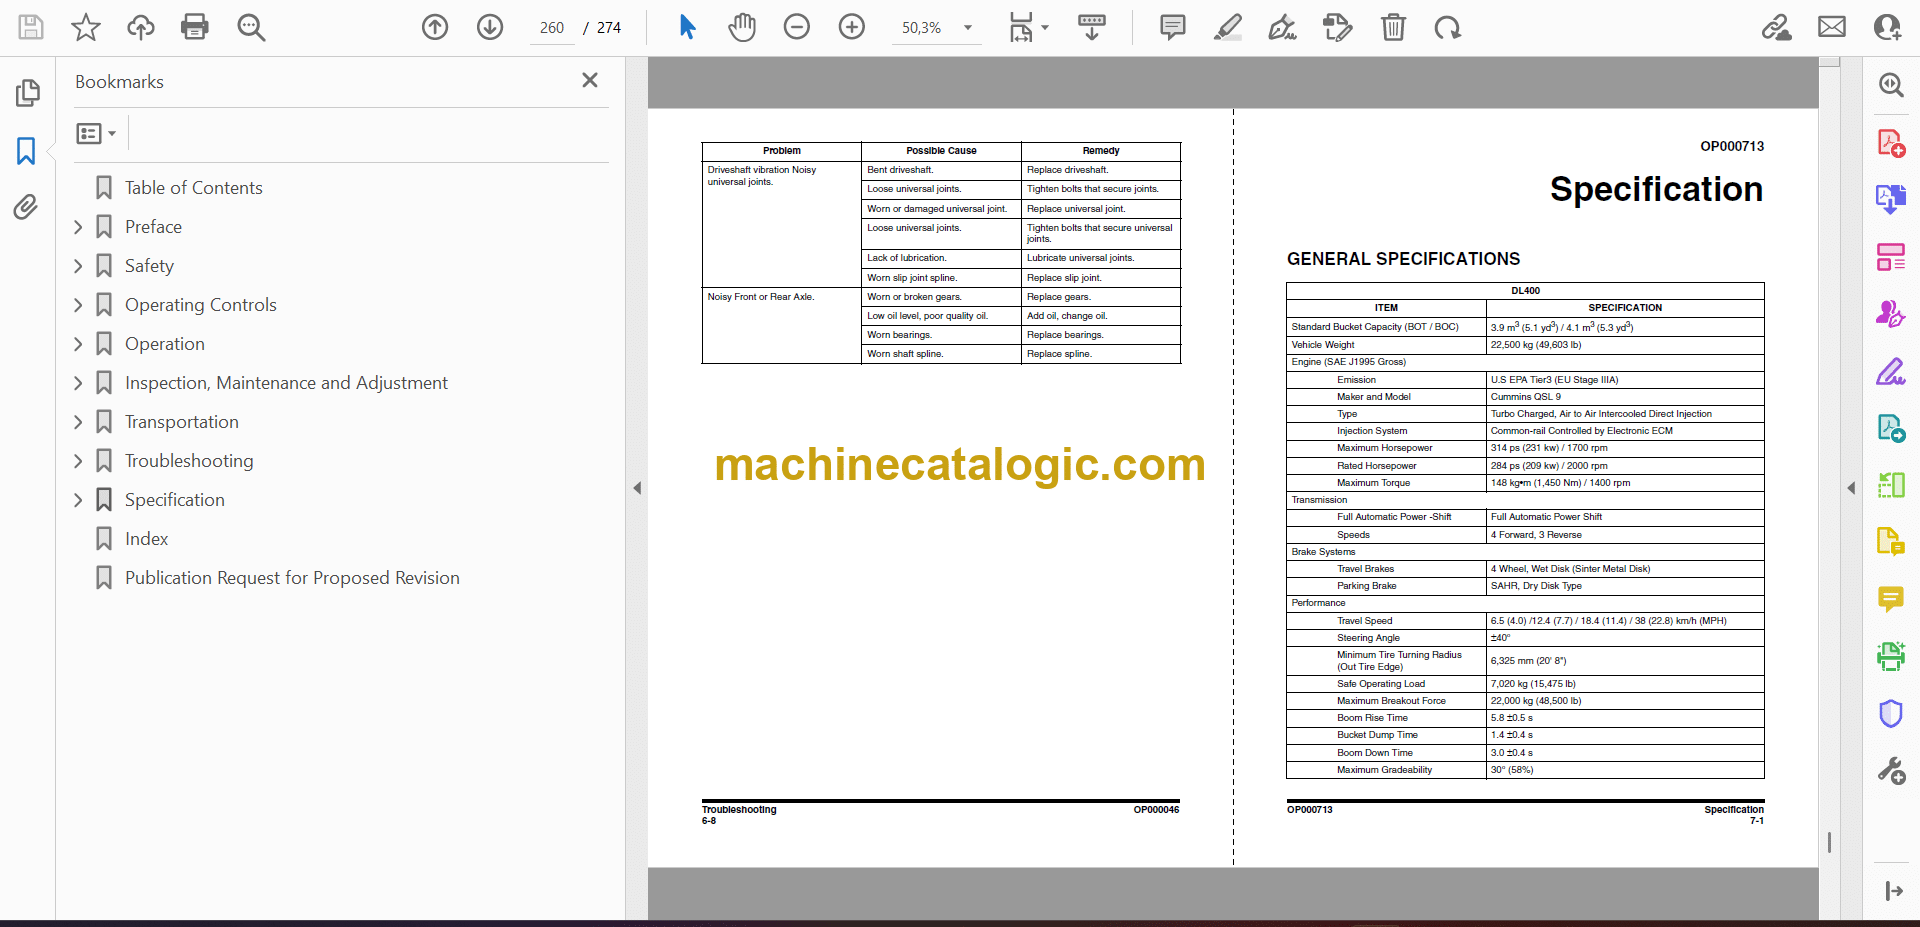Screen dimensions: 1920x927
Task: Open the zoom level dropdown
Action: (x=968, y=28)
